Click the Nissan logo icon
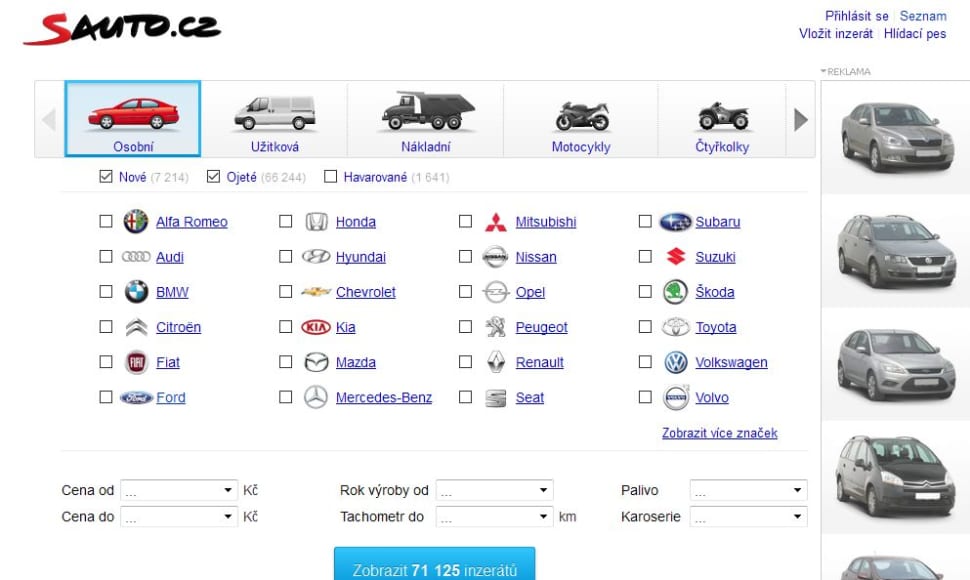970x580 pixels. pyautogui.click(x=496, y=257)
